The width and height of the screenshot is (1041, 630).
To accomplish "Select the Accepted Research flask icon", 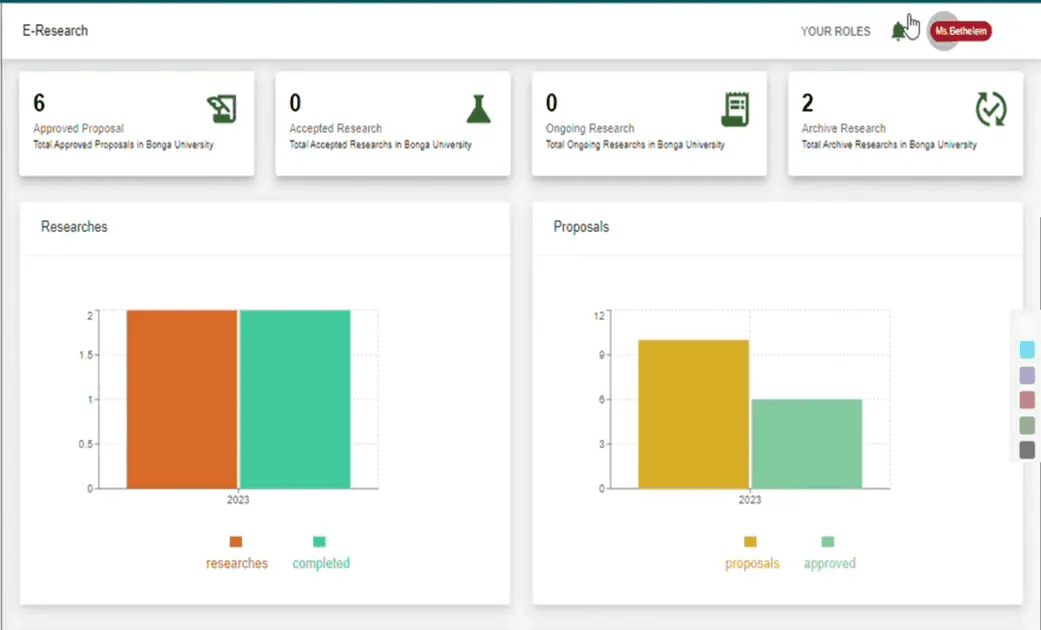I will click(x=478, y=108).
